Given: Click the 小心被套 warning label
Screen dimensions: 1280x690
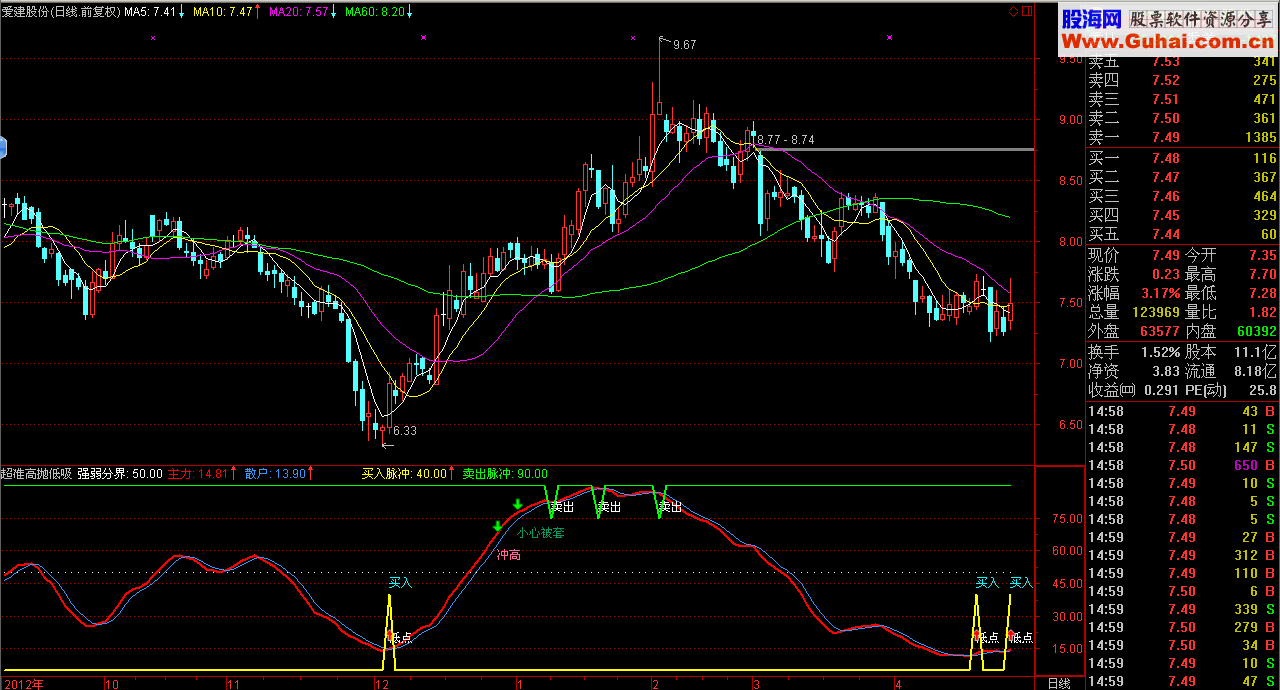Looking at the screenshot, I should (x=540, y=533).
